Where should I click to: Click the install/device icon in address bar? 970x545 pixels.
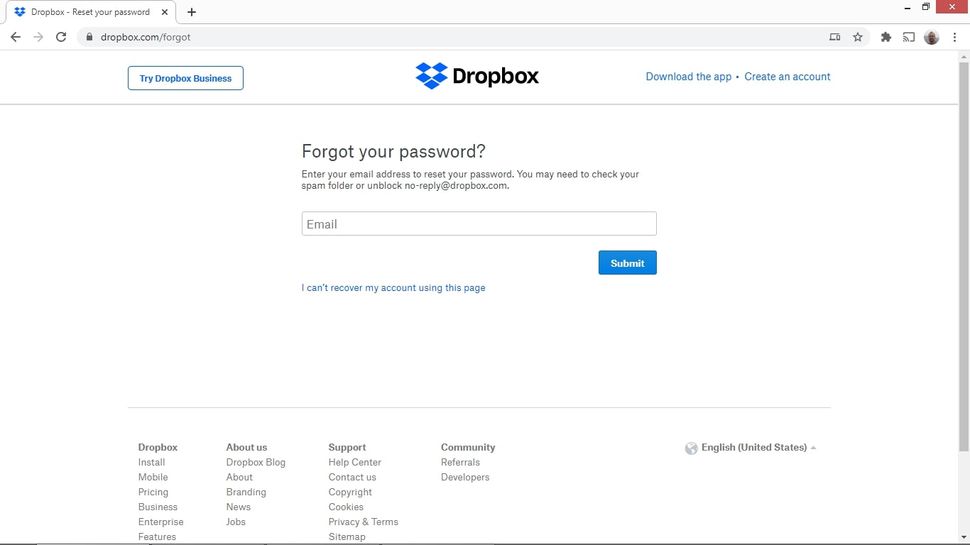coord(835,37)
